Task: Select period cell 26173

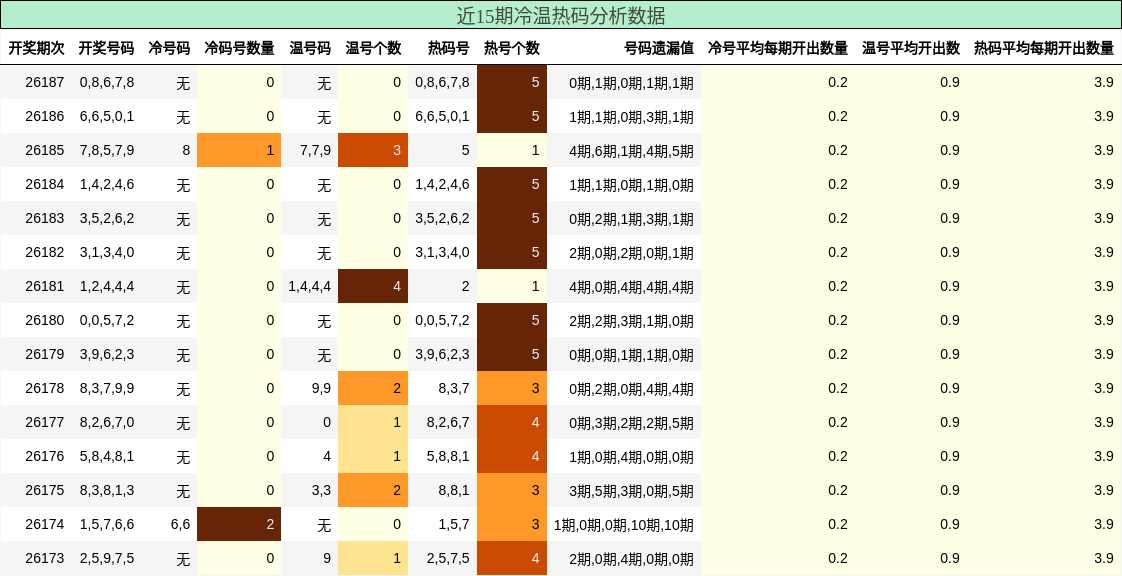Action: coord(44,558)
